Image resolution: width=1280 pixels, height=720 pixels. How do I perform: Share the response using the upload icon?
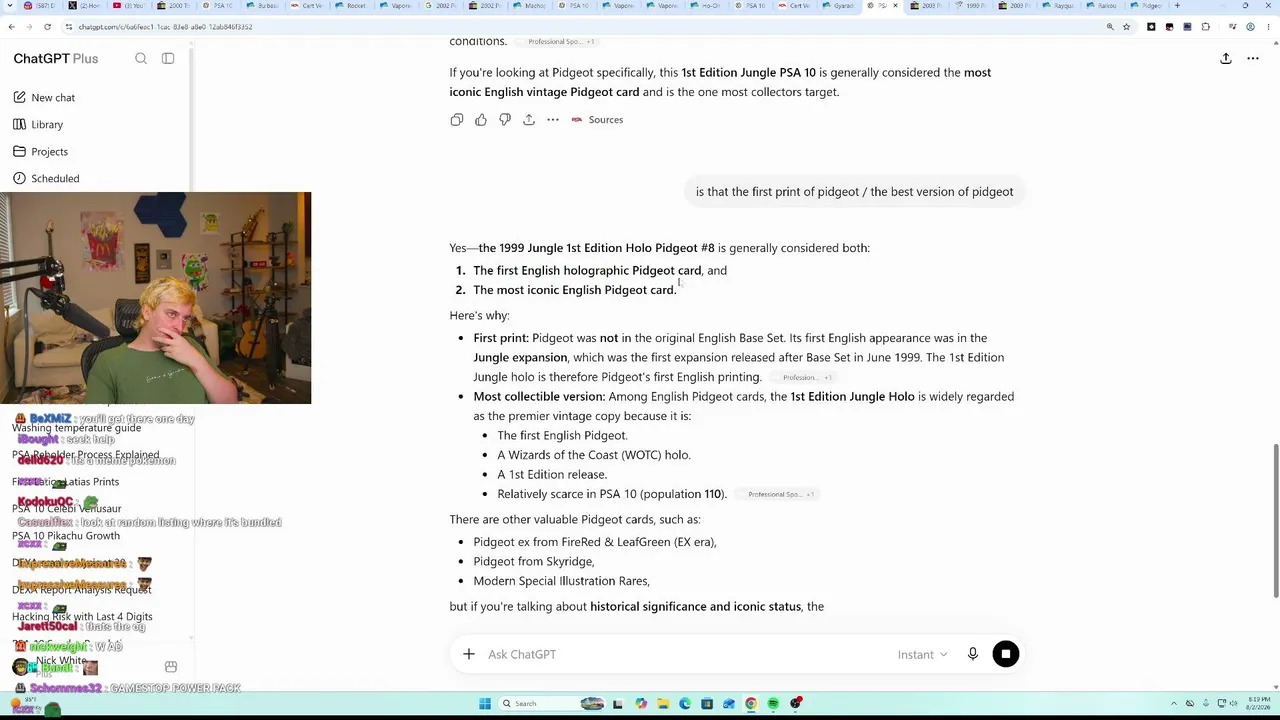[x=529, y=120]
